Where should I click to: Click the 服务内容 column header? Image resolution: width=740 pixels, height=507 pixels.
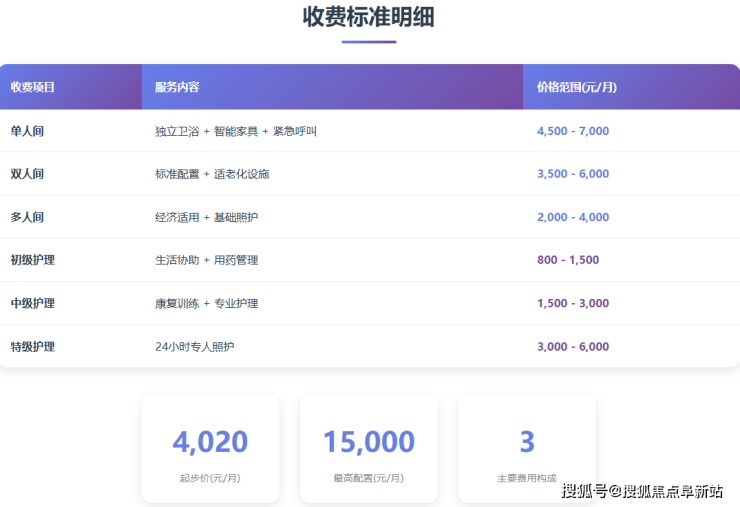[x=177, y=87]
